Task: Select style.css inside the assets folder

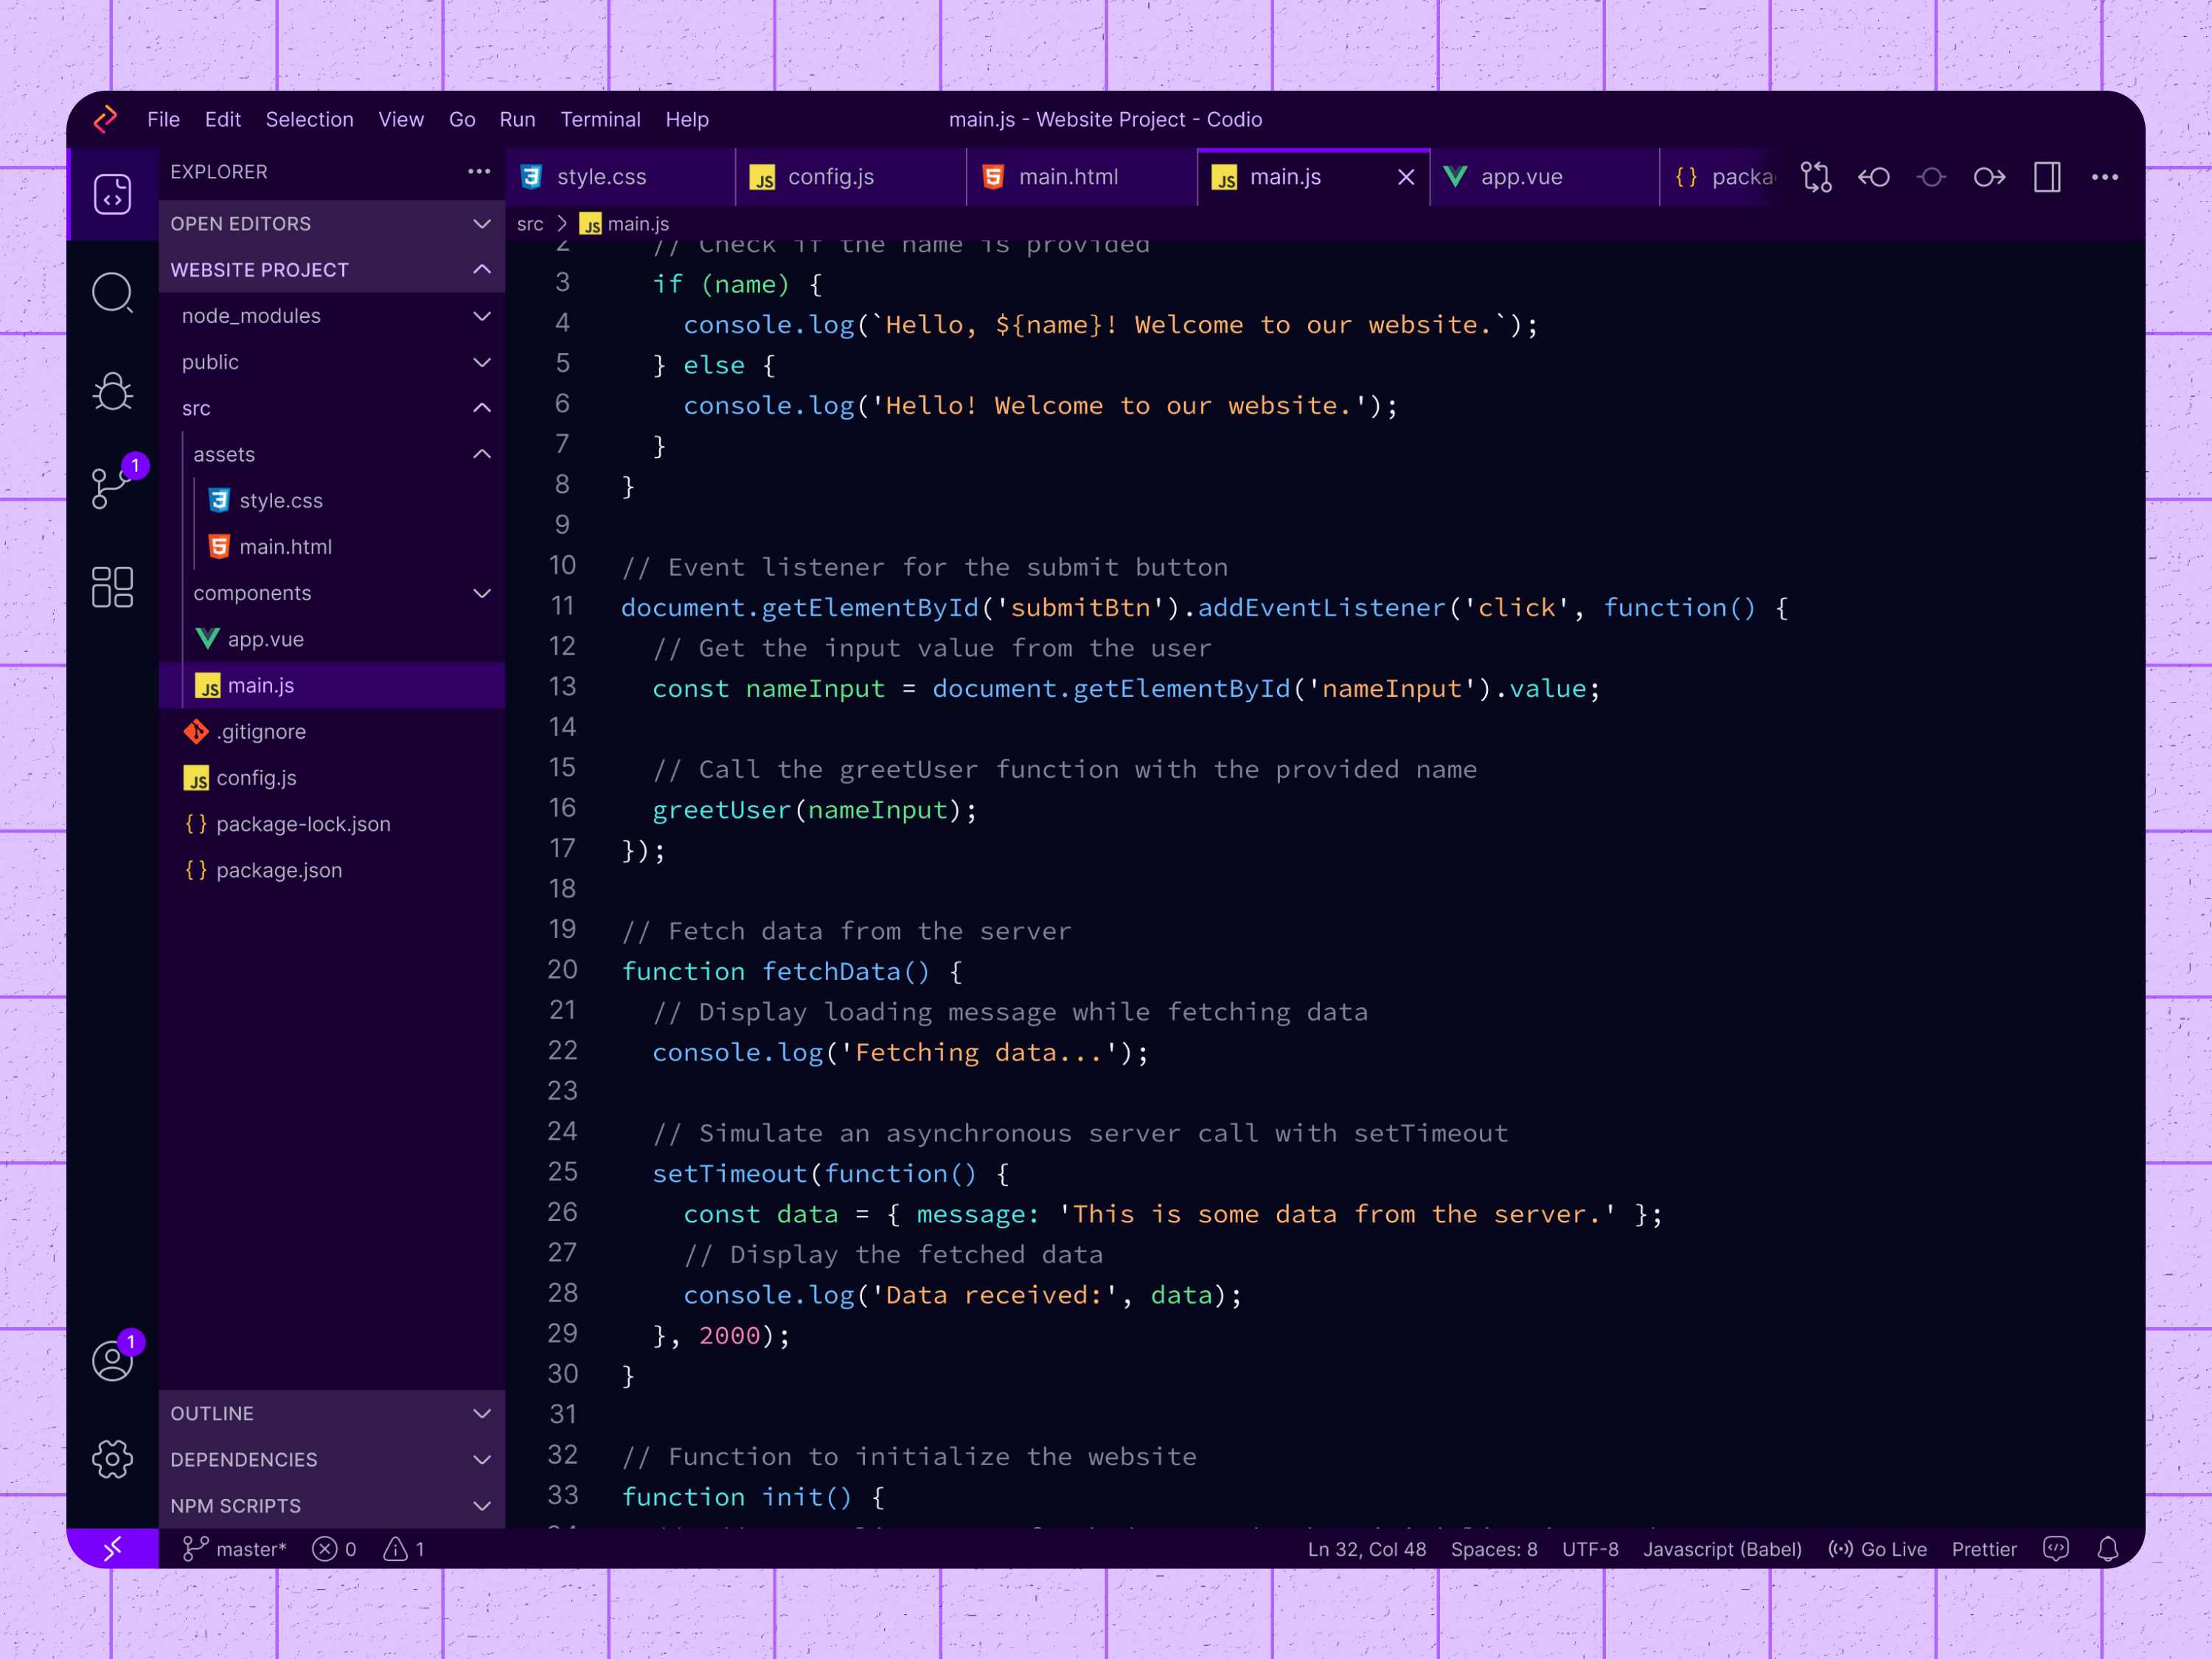Action: 281,500
